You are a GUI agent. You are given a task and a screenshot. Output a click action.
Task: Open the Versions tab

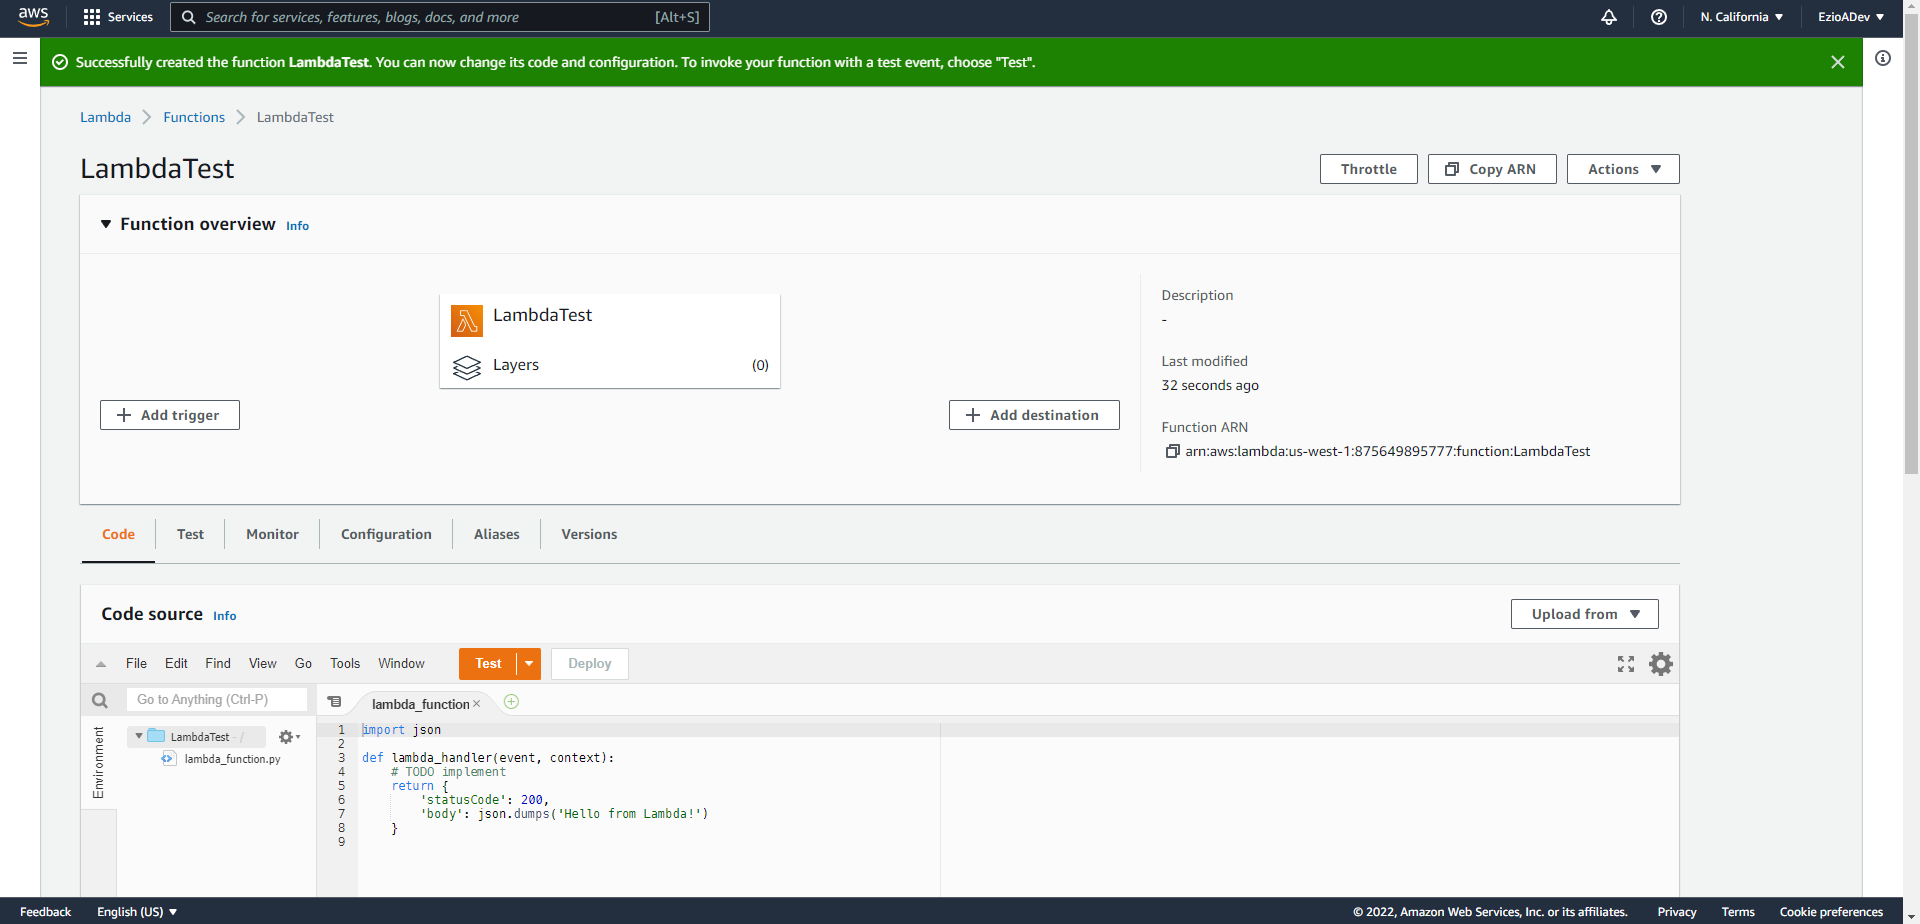[589, 534]
